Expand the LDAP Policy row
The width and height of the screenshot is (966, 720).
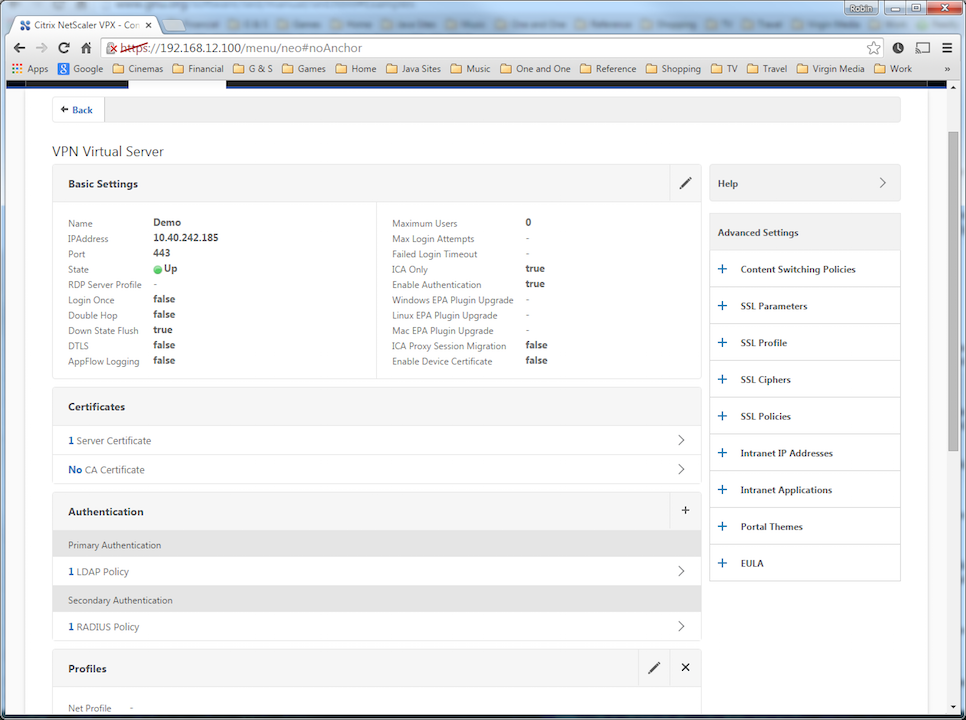(x=681, y=571)
